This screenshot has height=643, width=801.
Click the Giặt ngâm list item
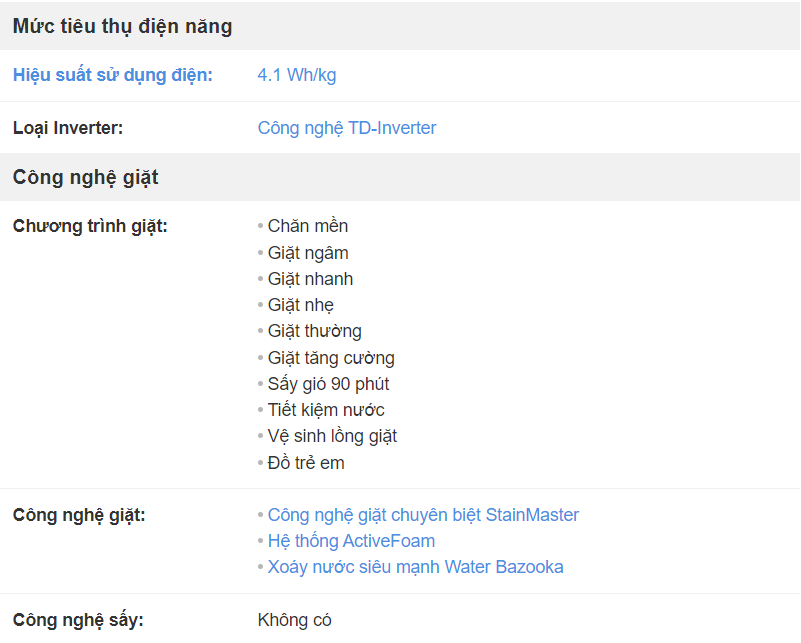[308, 253]
